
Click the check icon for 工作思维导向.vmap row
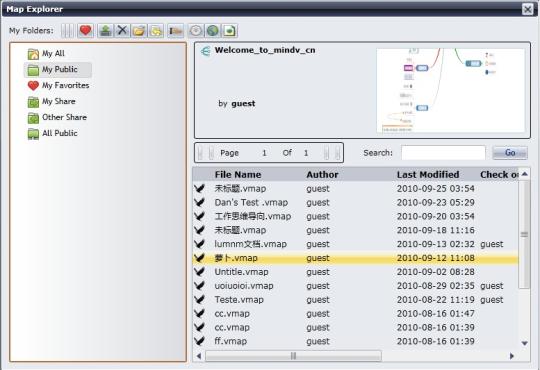(199, 216)
